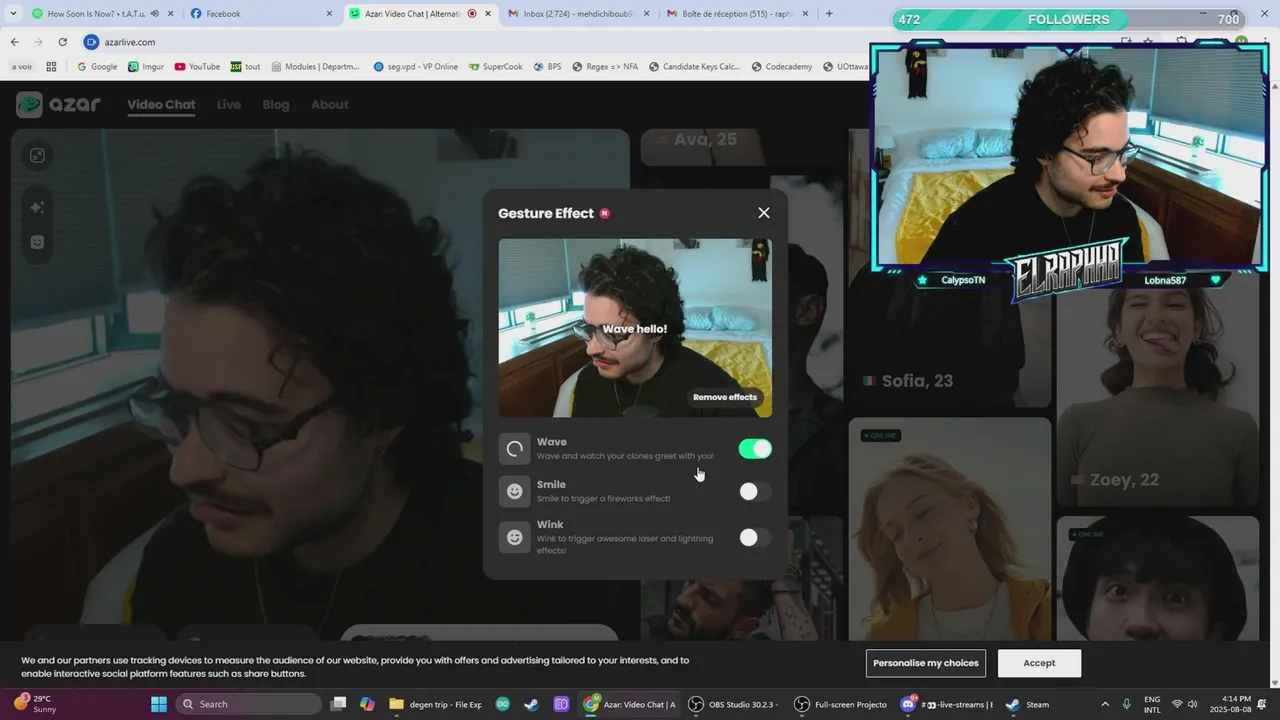1280x720 pixels.
Task: Open the Live nav item
Action: [229, 104]
